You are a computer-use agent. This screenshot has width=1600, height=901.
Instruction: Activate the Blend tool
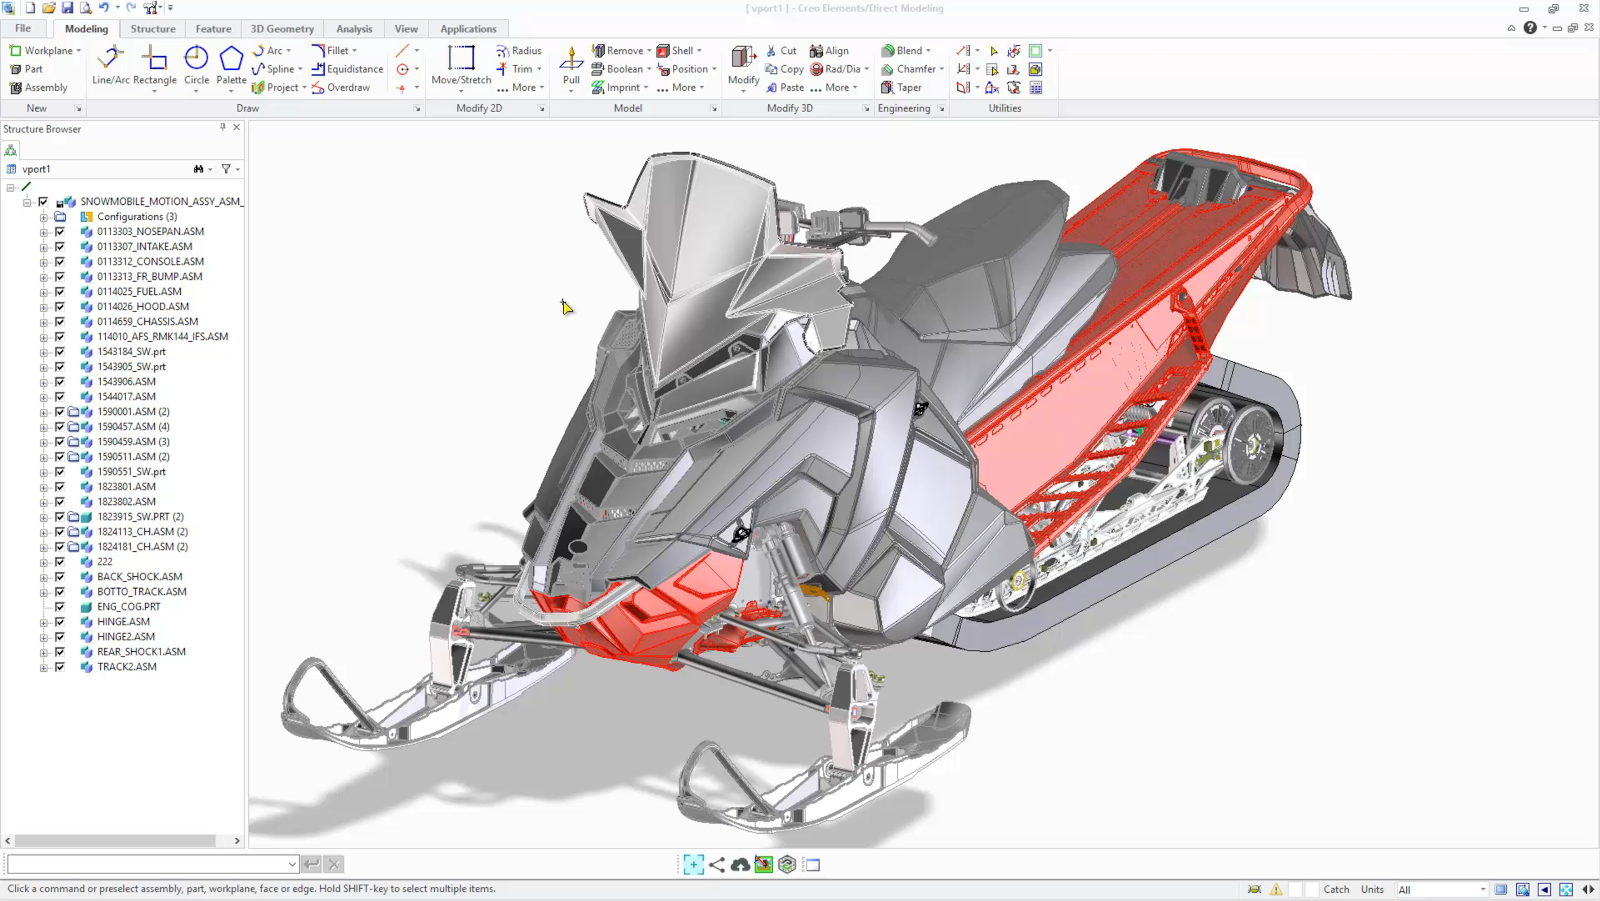pos(905,50)
